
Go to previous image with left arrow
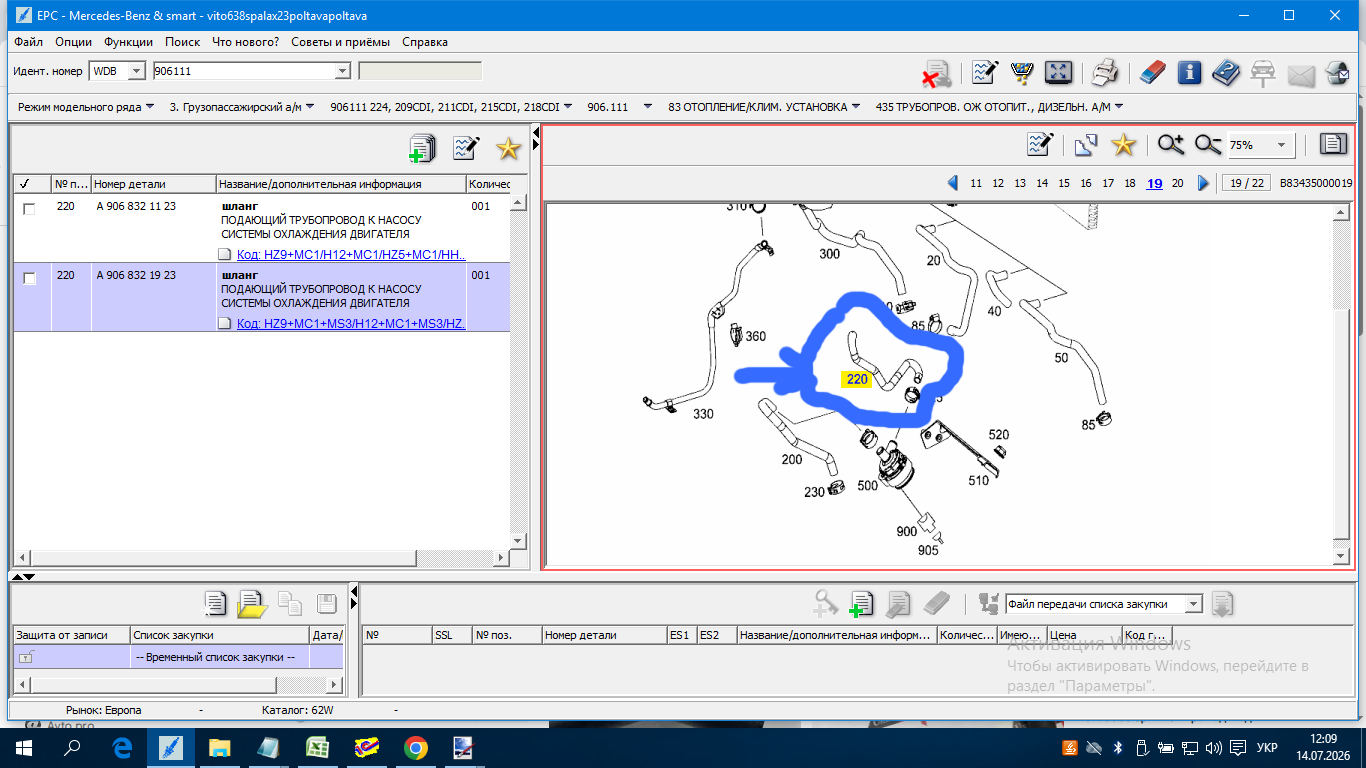click(954, 183)
